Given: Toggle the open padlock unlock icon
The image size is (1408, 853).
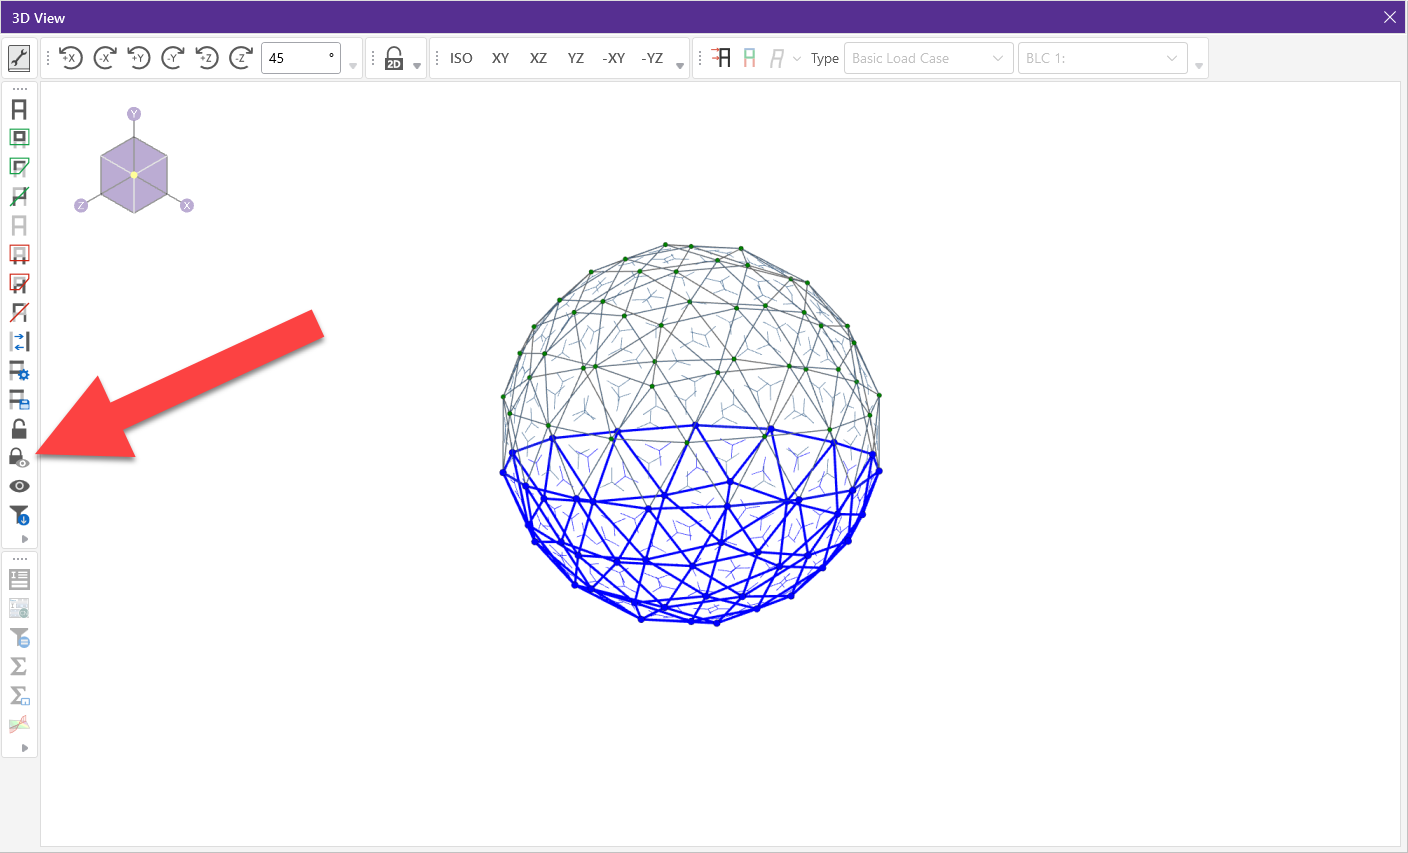Looking at the screenshot, I should click(19, 429).
